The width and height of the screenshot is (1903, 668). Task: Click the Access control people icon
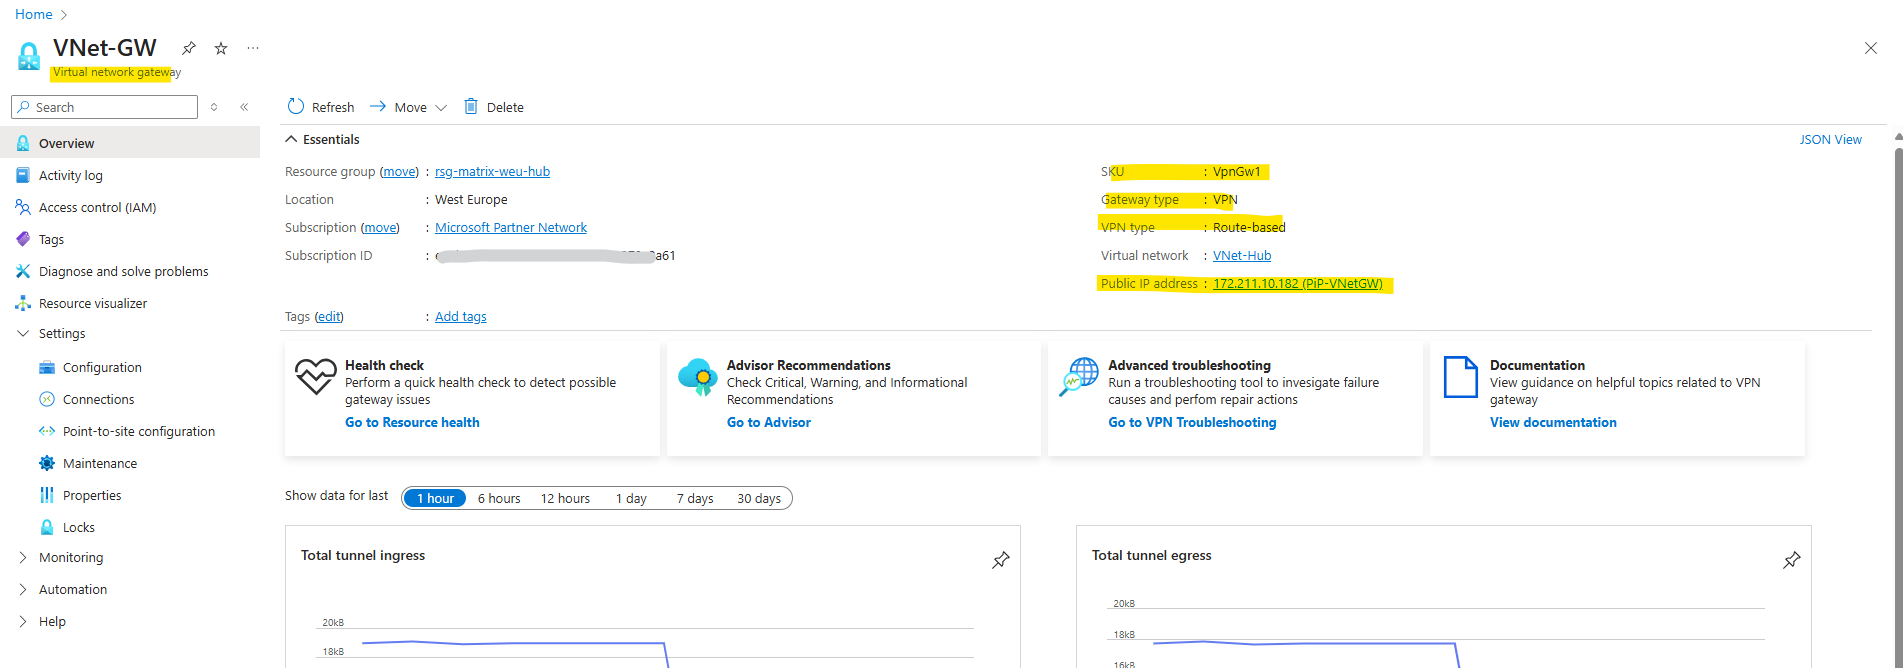[23, 207]
